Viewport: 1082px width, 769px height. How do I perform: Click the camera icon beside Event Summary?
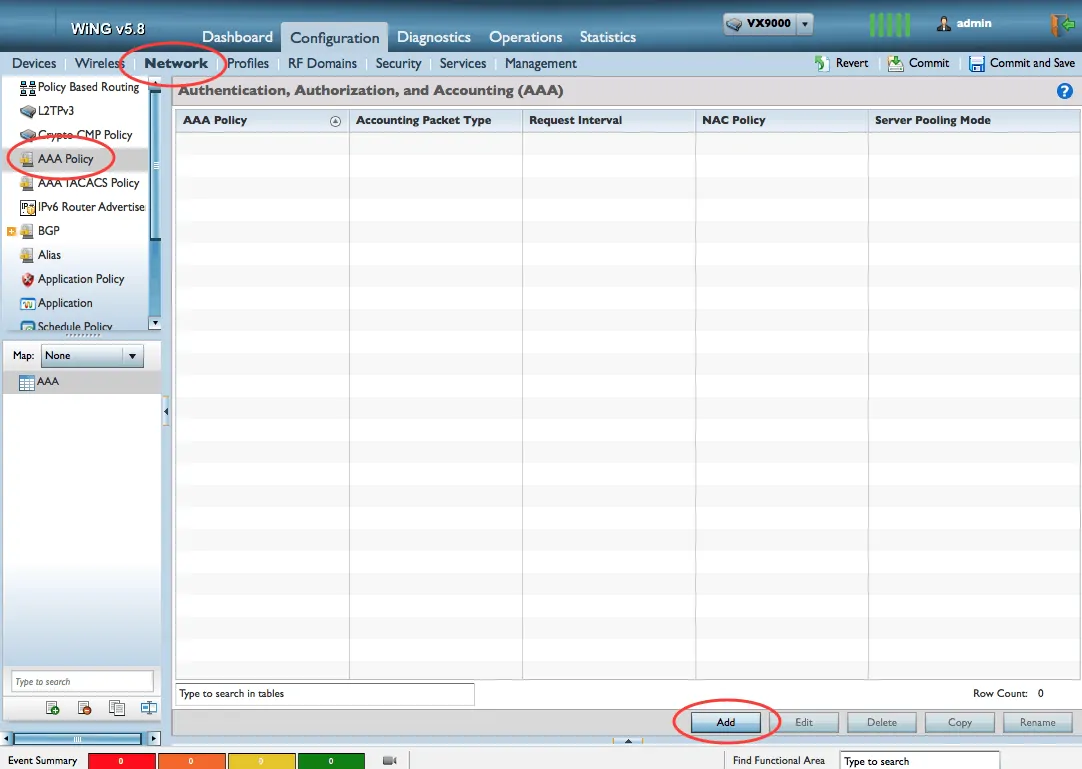tap(389, 761)
